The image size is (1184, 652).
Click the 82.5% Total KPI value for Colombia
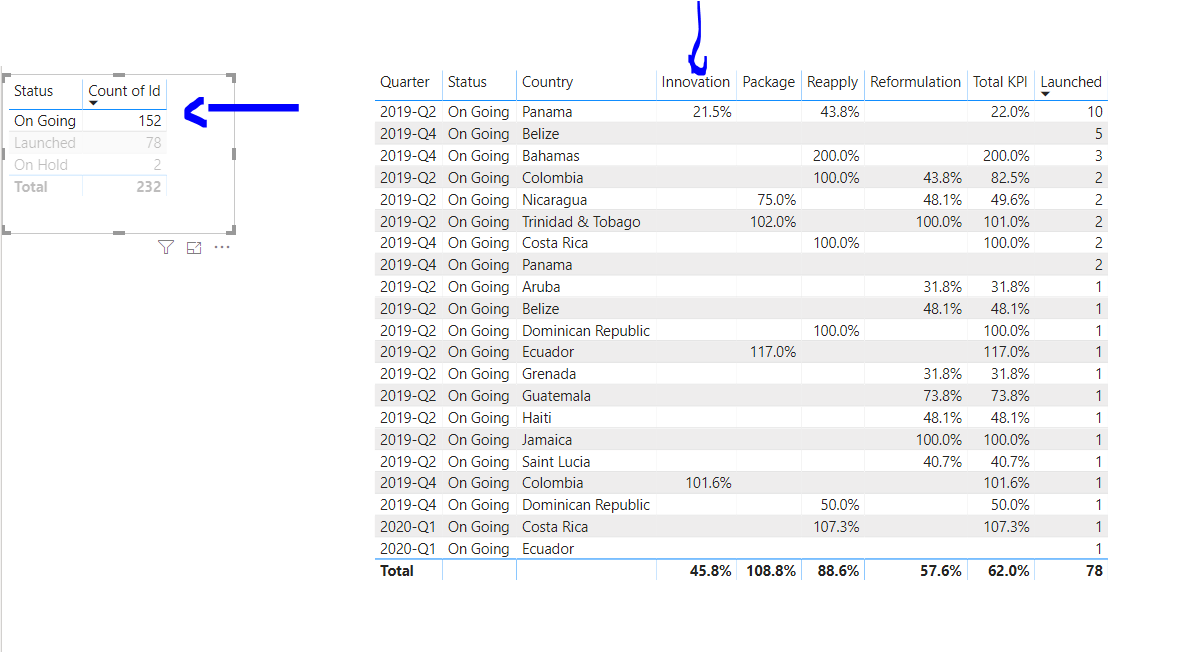click(1010, 178)
